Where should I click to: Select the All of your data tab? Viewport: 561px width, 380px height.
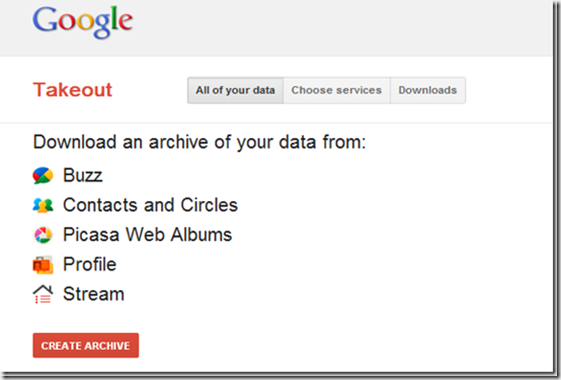[235, 90]
